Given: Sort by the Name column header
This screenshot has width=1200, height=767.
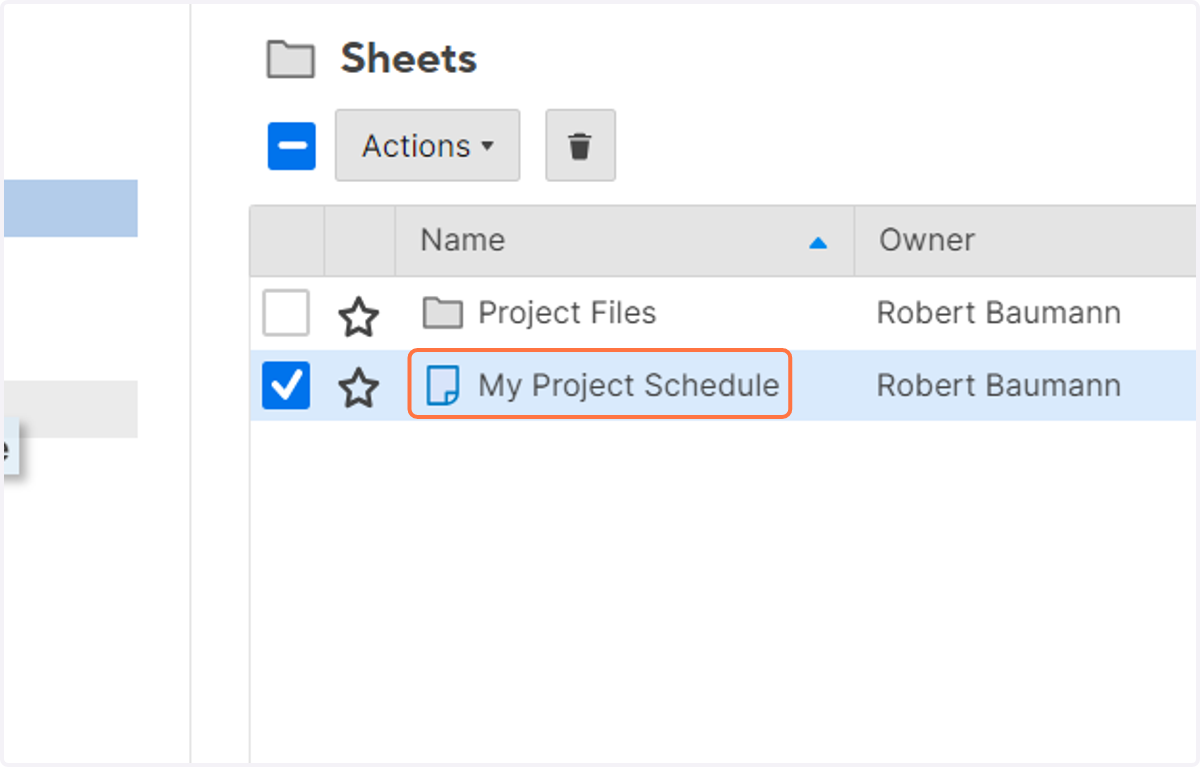Looking at the screenshot, I should point(625,240).
